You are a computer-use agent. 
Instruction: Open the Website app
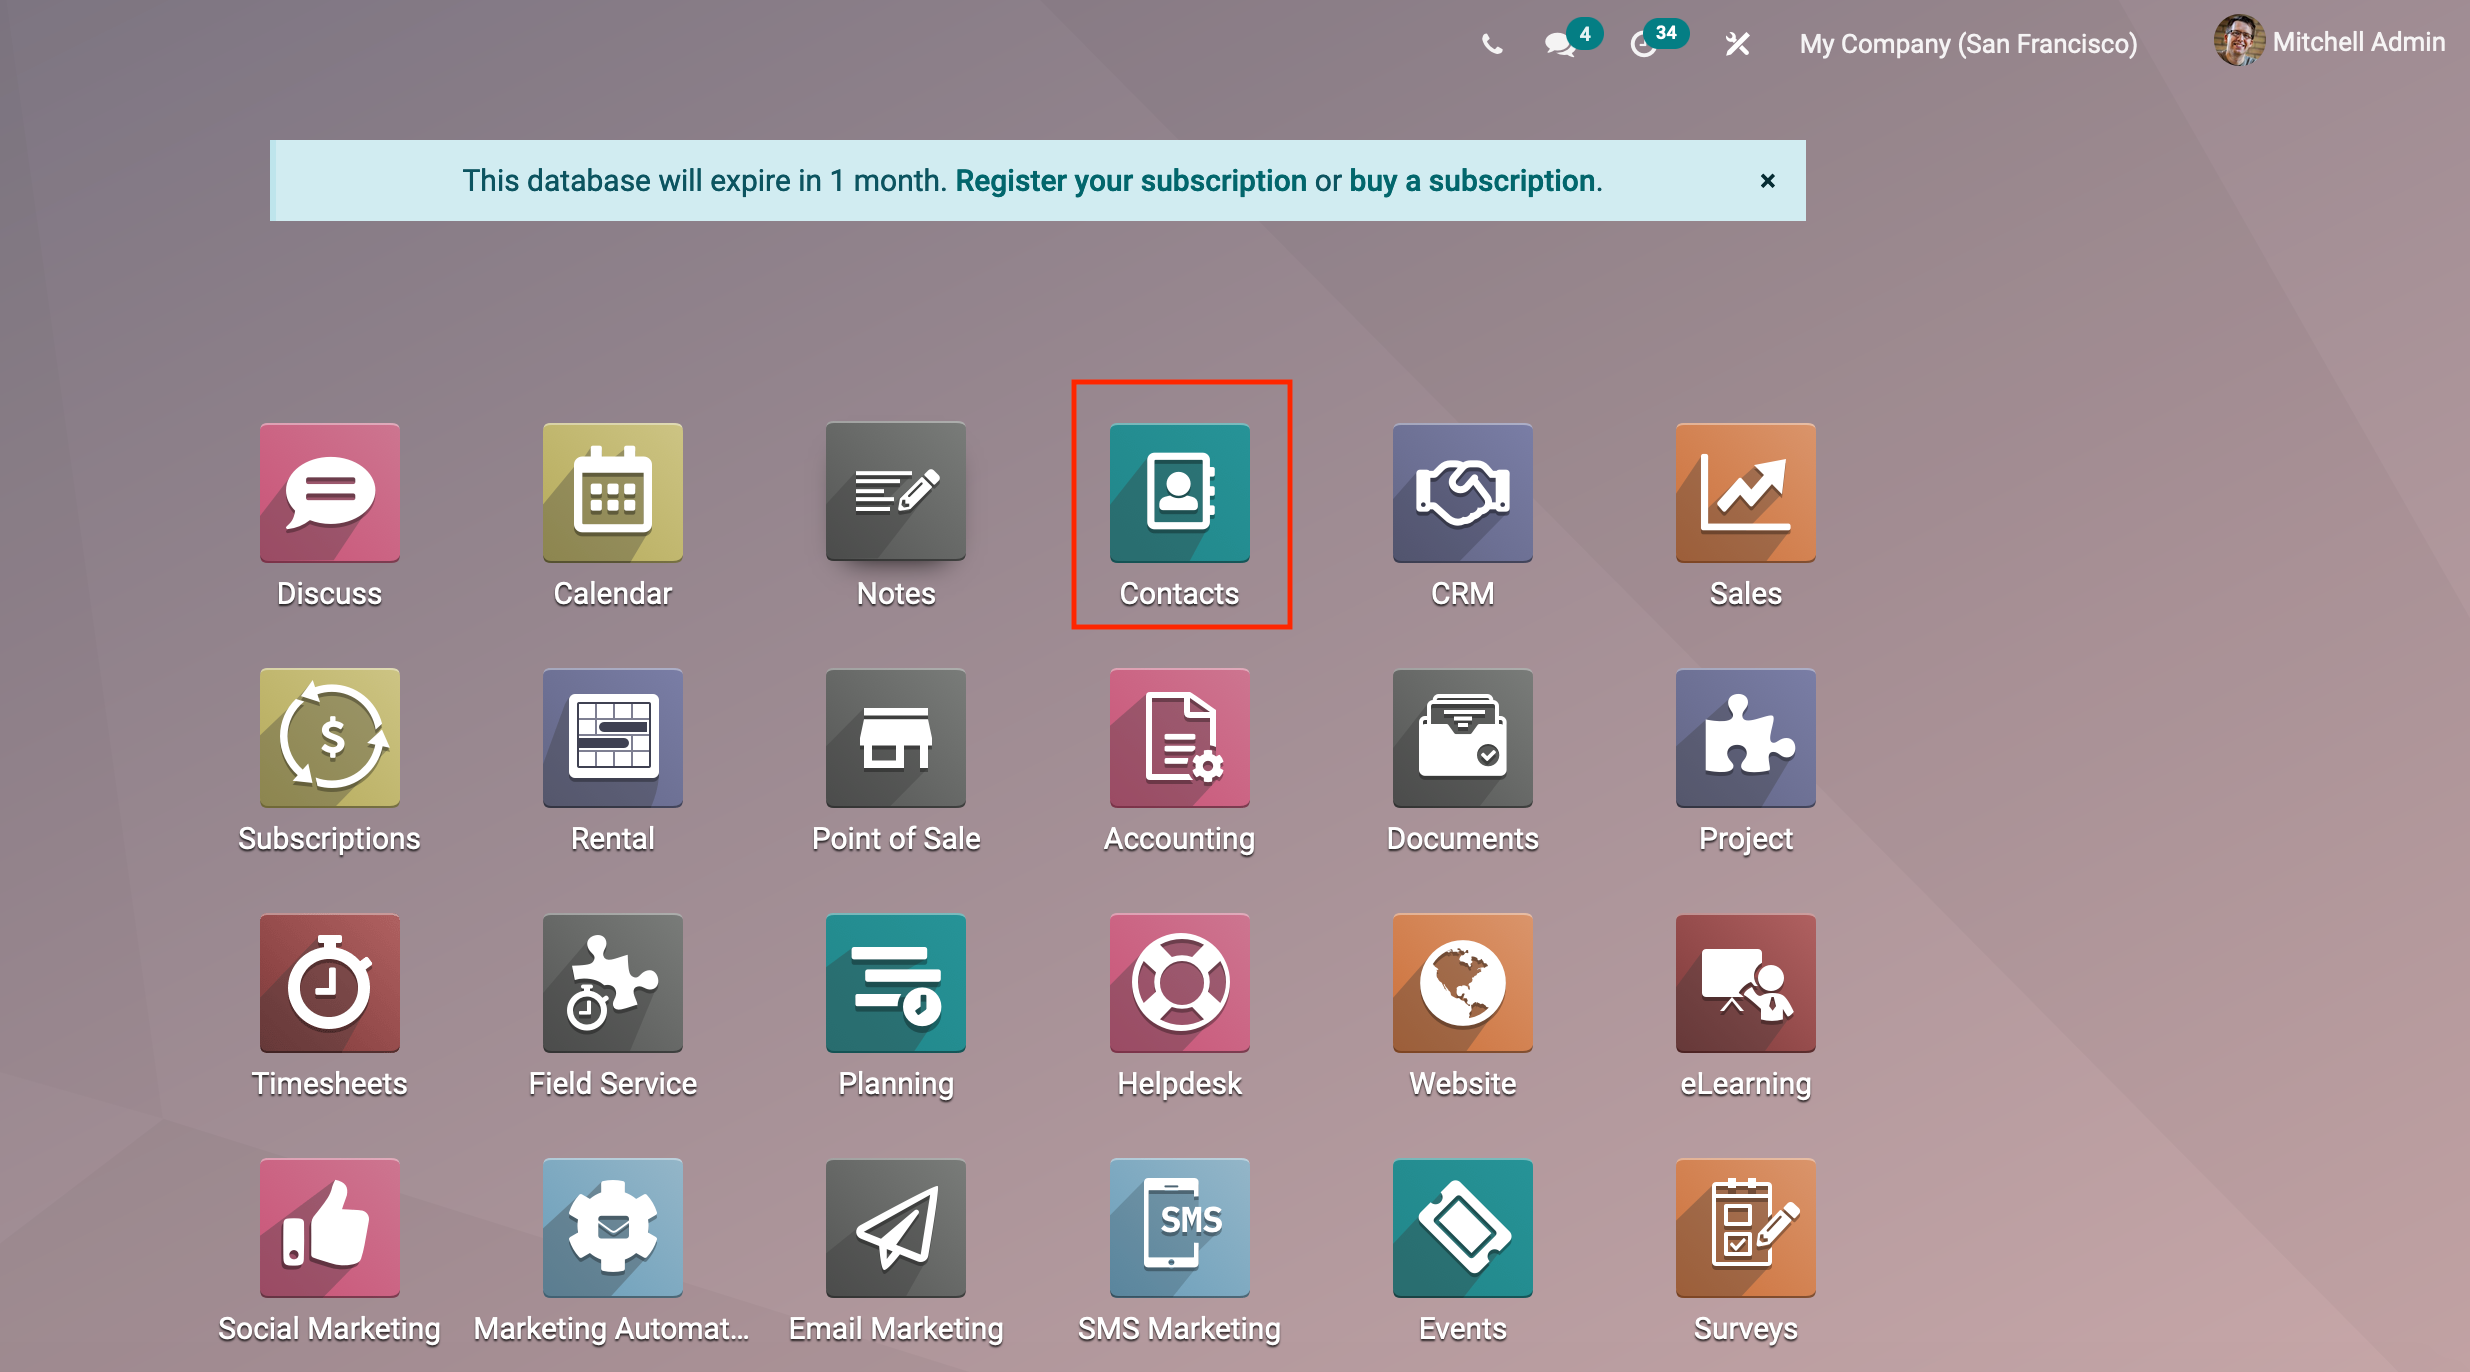[x=1463, y=983]
